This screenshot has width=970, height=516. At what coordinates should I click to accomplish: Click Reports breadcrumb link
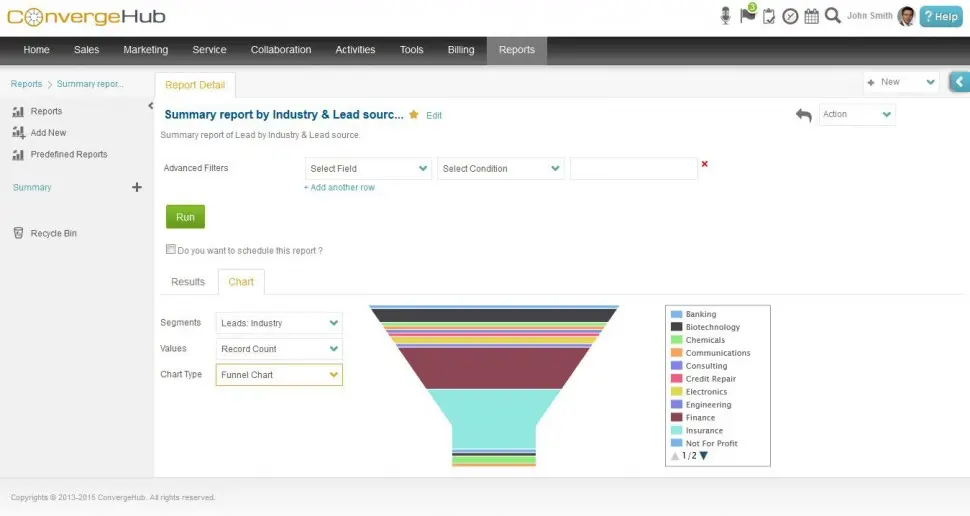click(x=26, y=84)
